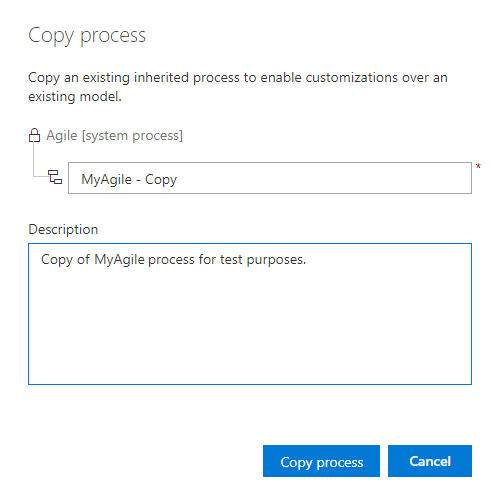The width and height of the screenshot is (498, 497).
Task: Click the 'Copy an existing inherited process' explanation text
Action: pos(238,87)
